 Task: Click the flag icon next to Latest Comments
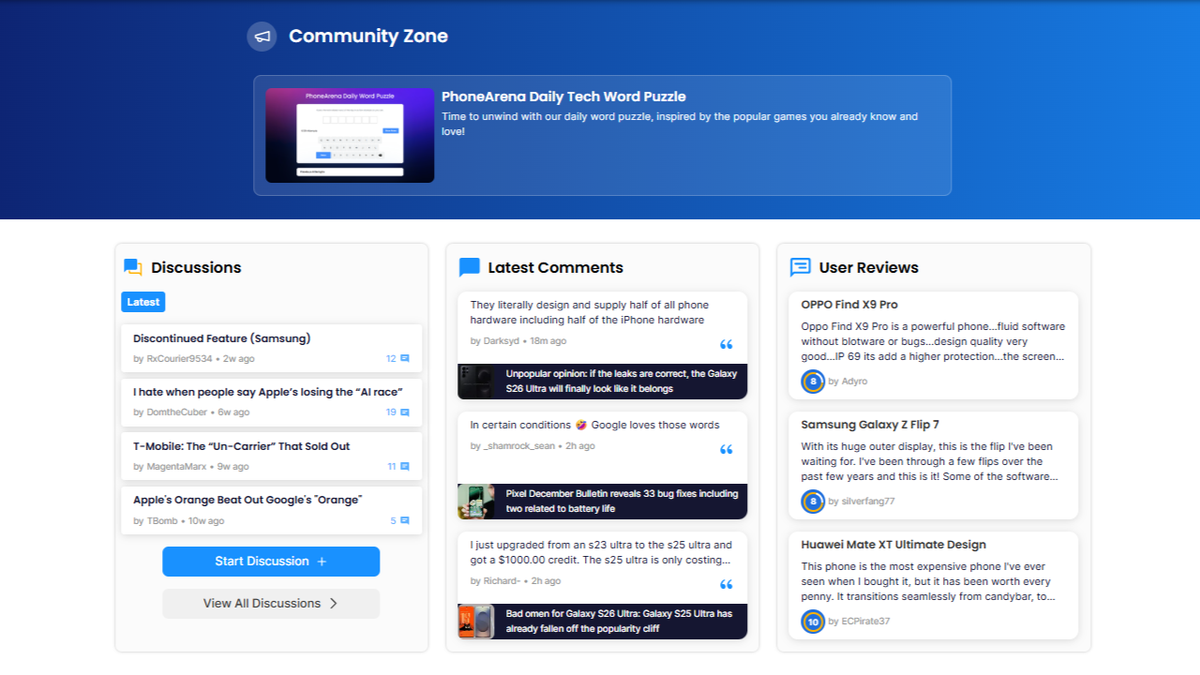467,266
